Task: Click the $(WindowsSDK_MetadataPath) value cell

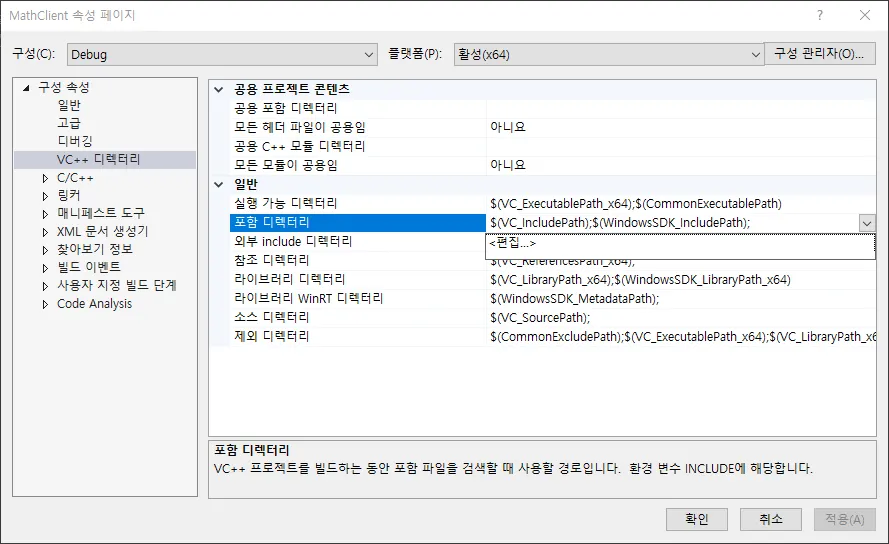Action: [x=680, y=298]
